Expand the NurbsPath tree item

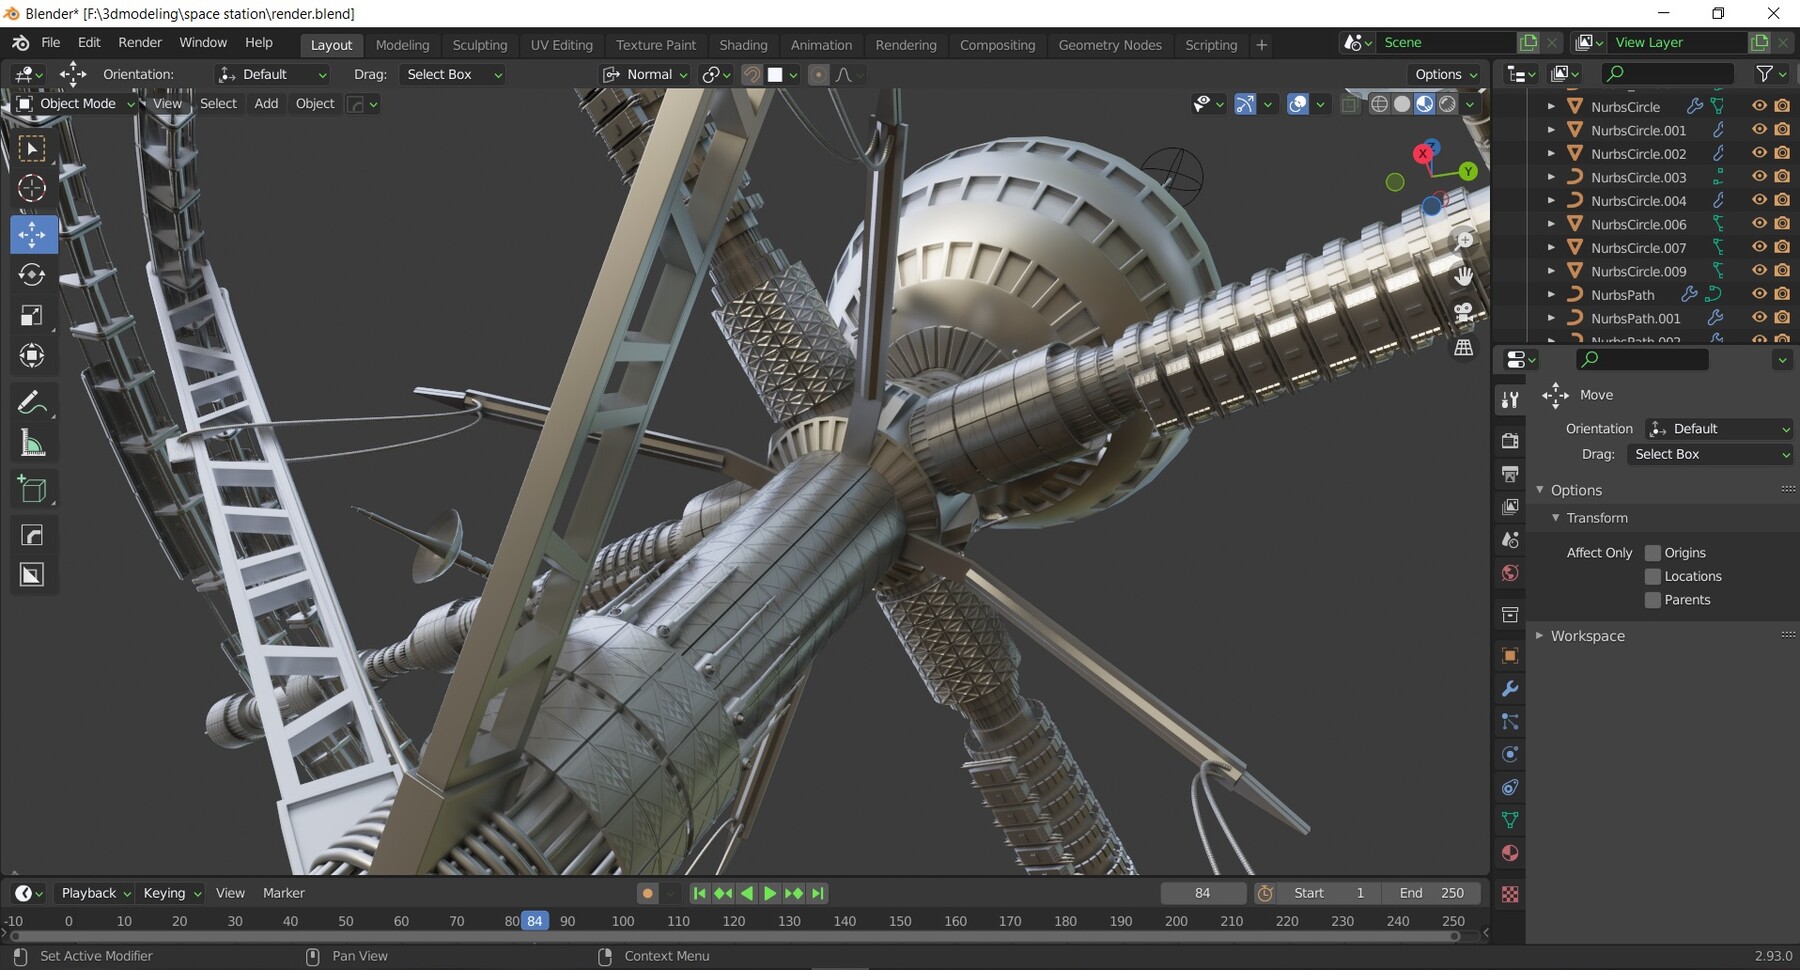(x=1551, y=295)
